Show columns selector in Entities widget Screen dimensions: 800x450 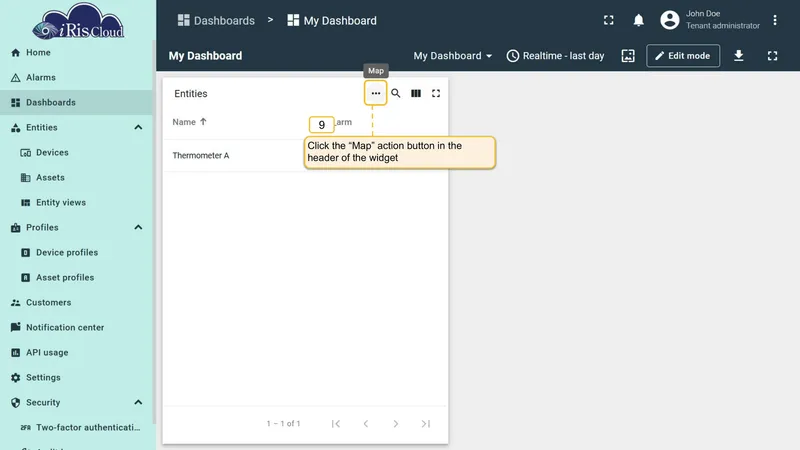(x=416, y=93)
